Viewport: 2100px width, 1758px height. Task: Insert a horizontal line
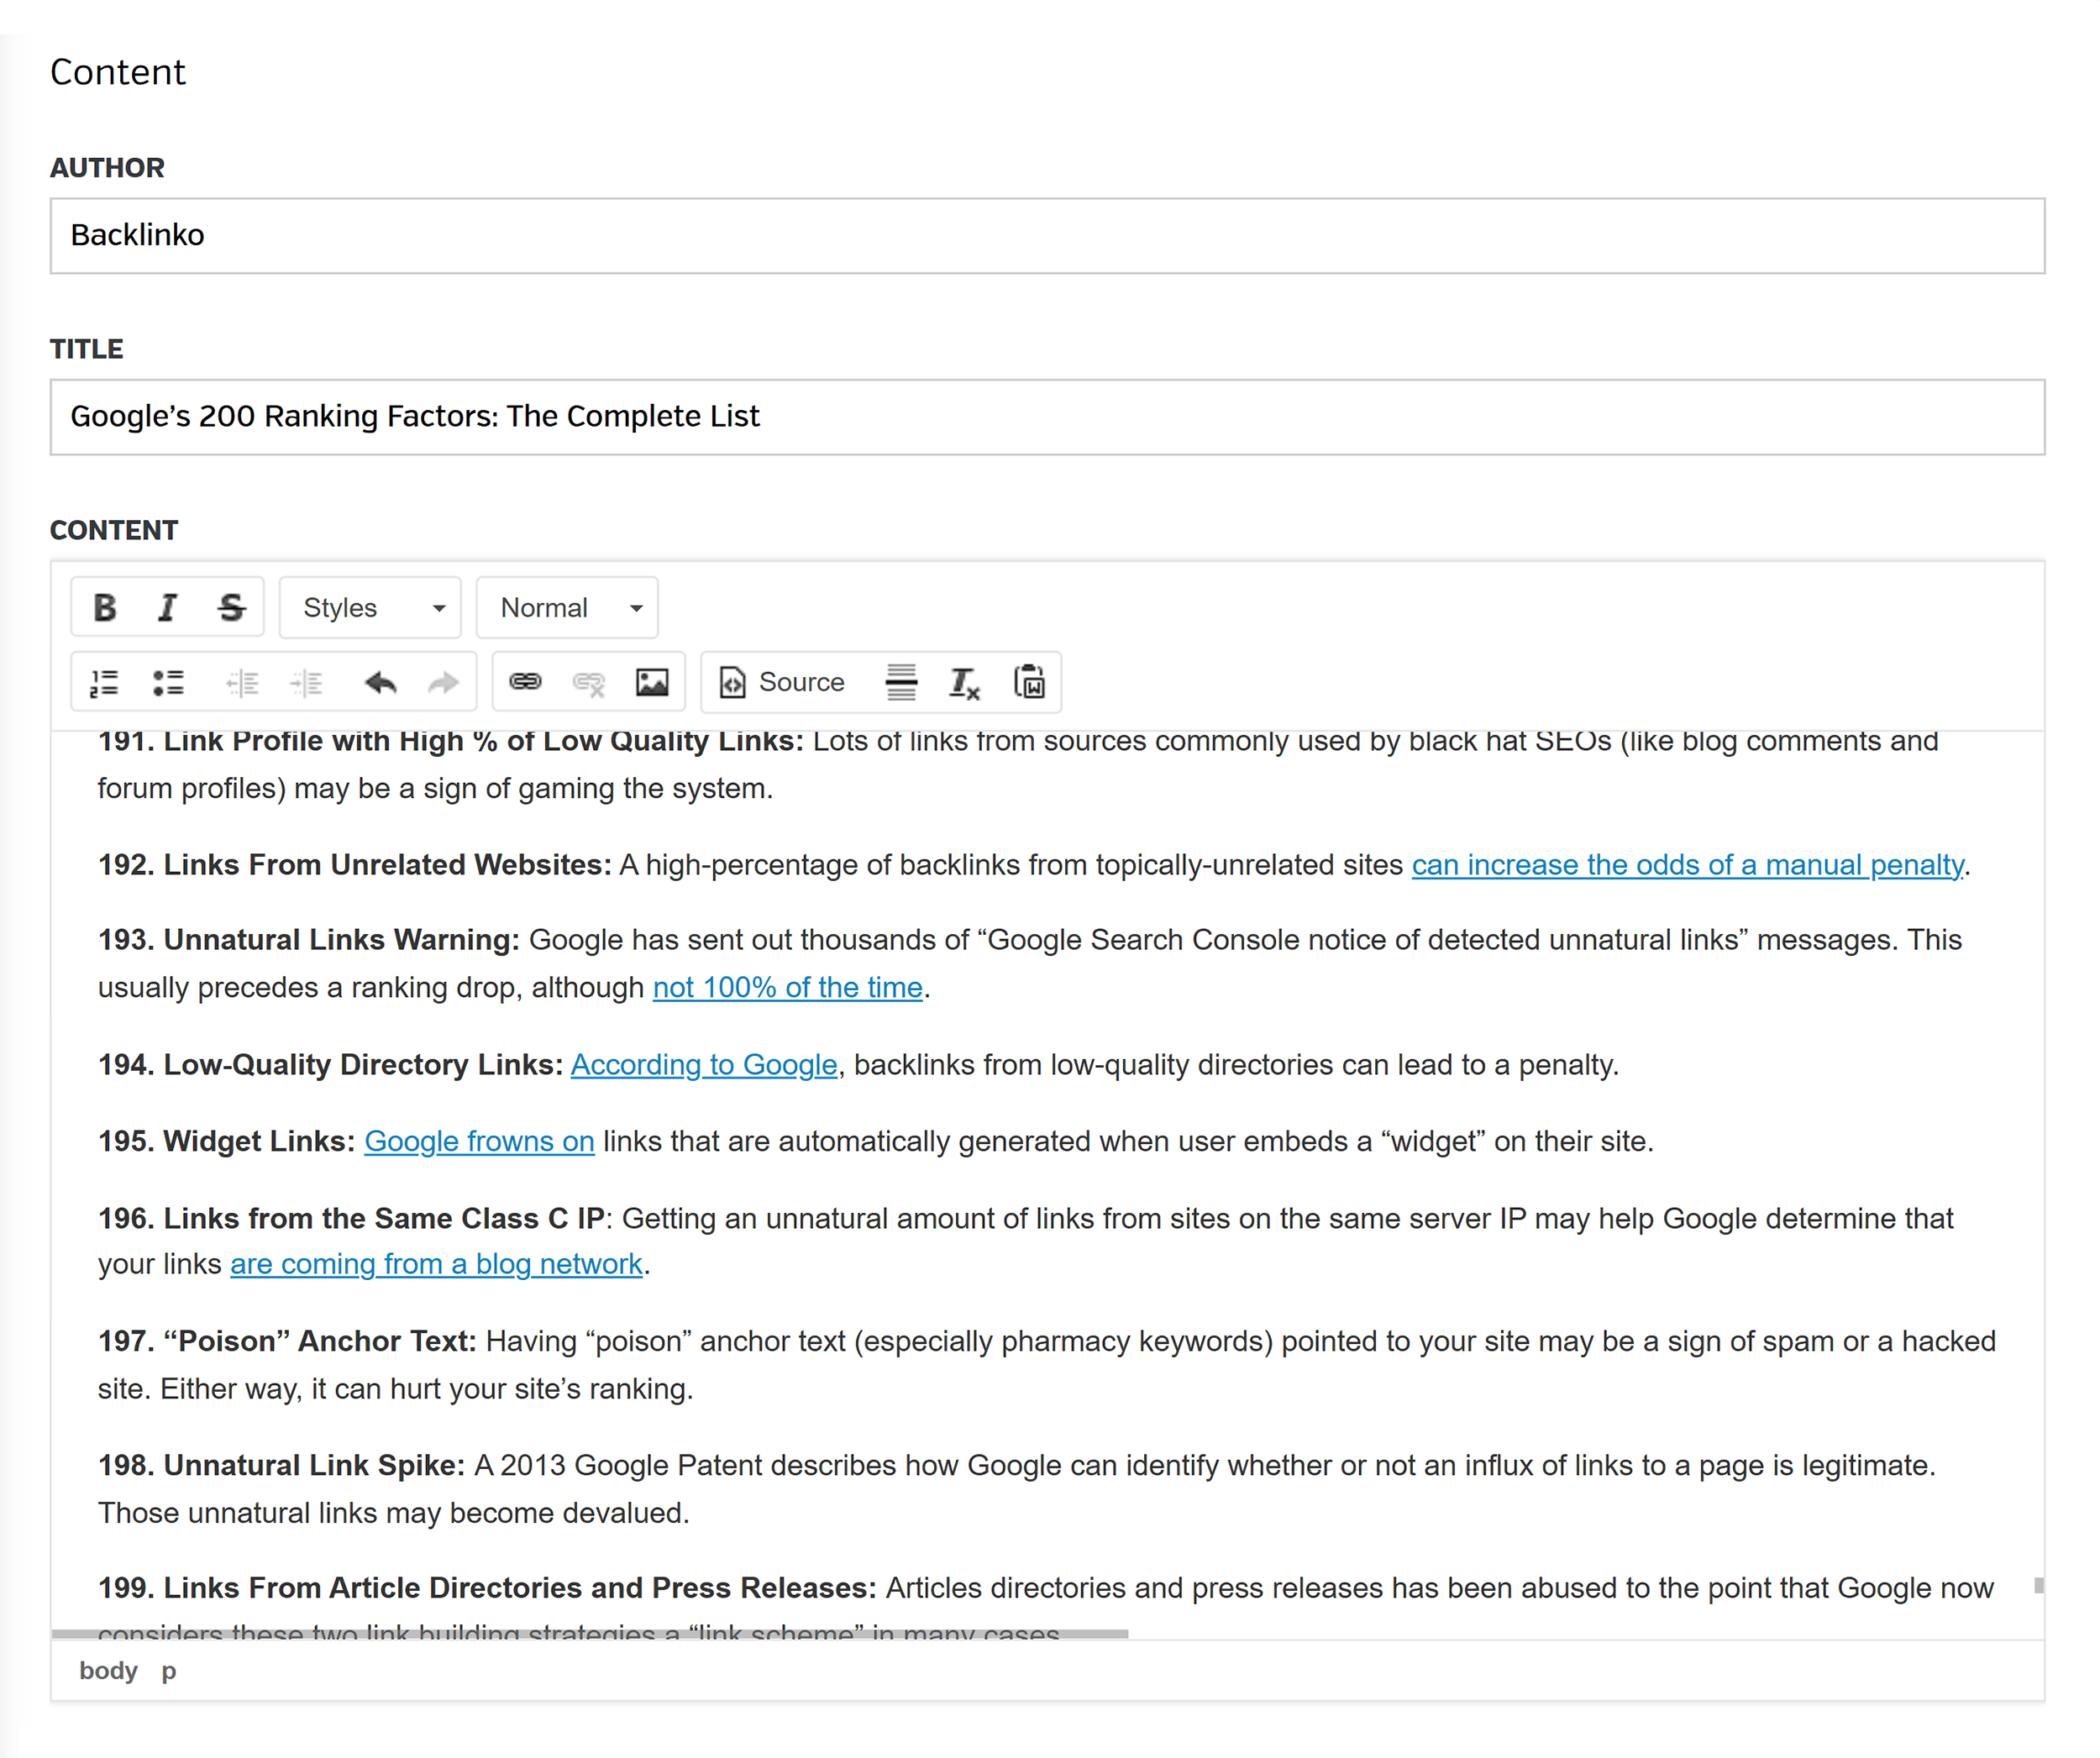(x=901, y=682)
